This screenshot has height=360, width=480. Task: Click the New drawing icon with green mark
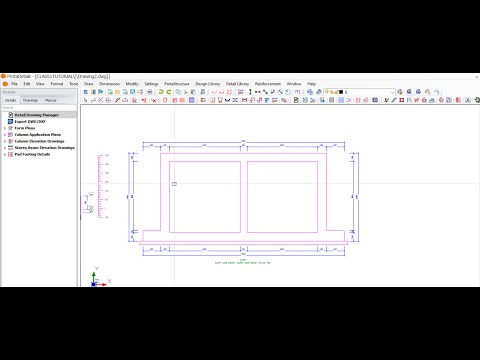click(110, 92)
